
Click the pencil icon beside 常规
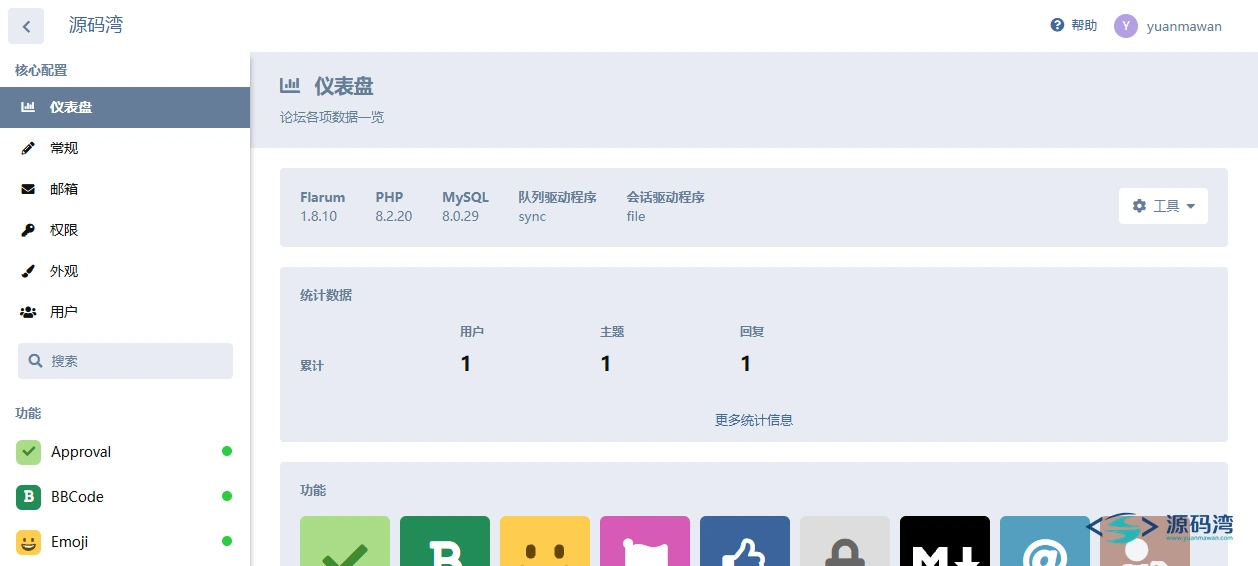(28, 148)
